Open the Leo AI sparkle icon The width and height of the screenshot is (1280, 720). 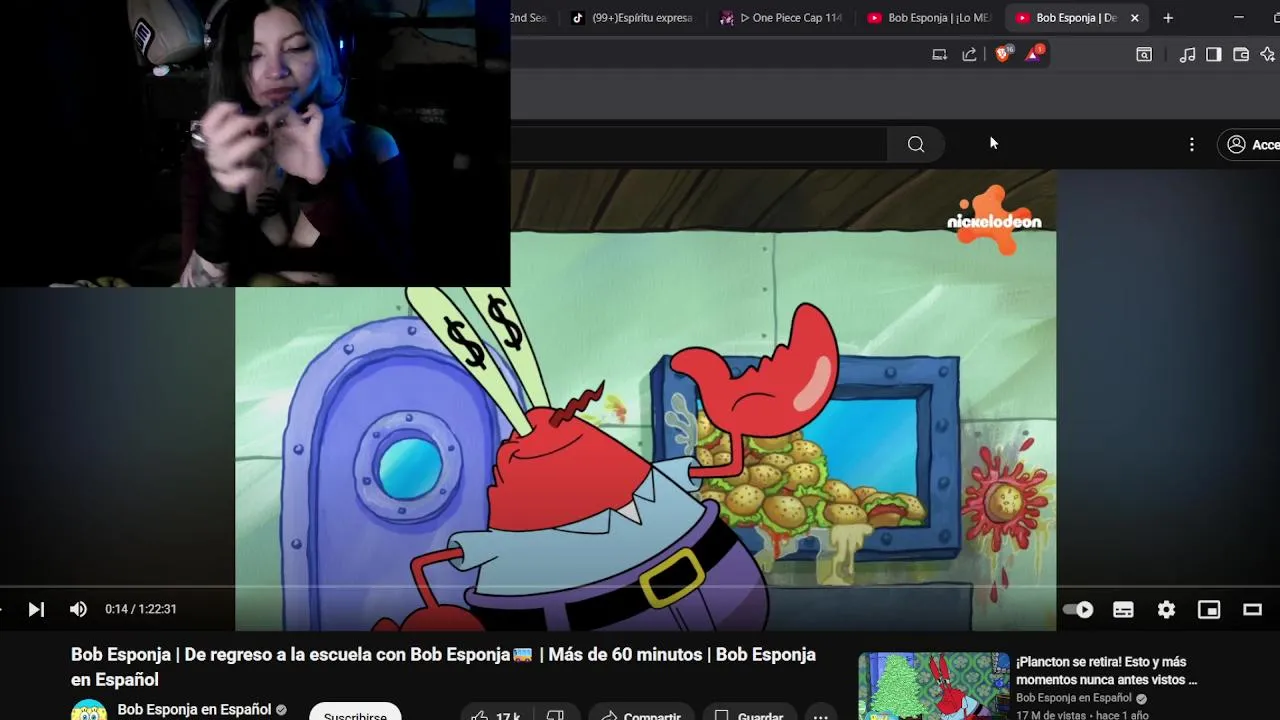(x=1268, y=54)
